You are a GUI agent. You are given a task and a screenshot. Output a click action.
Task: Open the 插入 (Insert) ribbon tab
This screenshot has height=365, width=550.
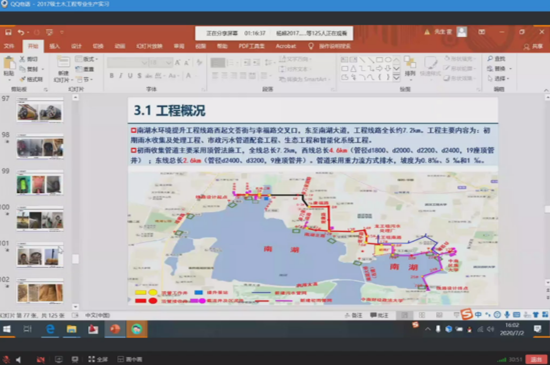coord(54,46)
